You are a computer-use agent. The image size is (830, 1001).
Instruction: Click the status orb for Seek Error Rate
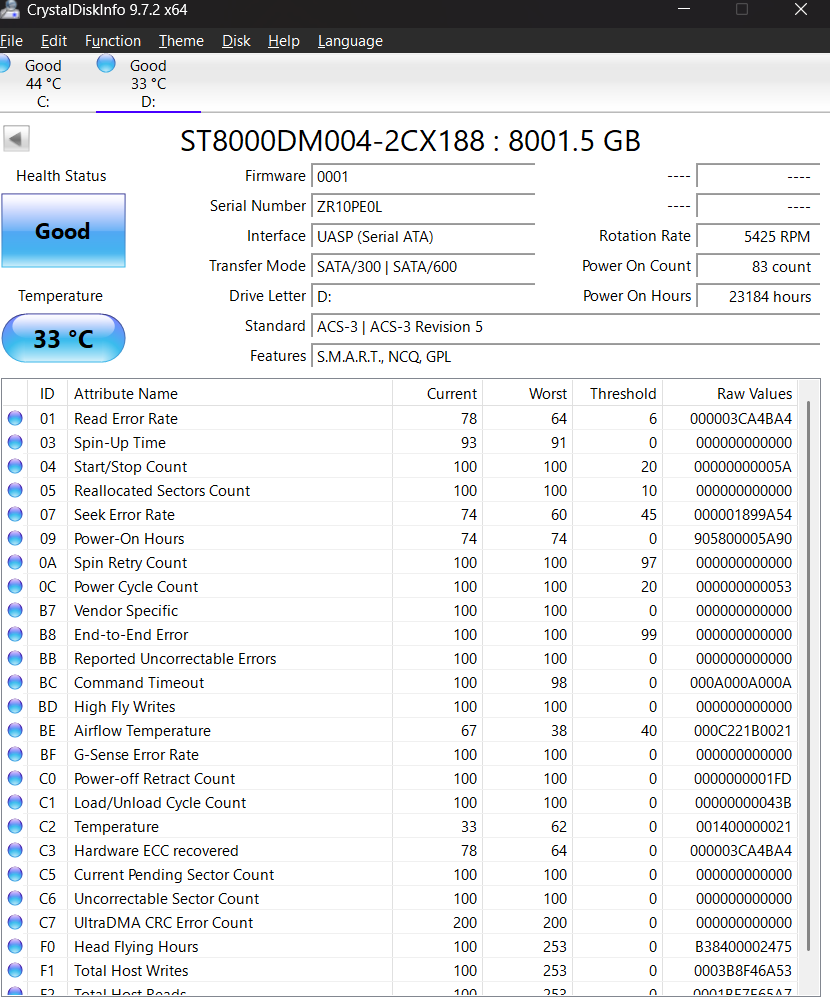(15, 515)
